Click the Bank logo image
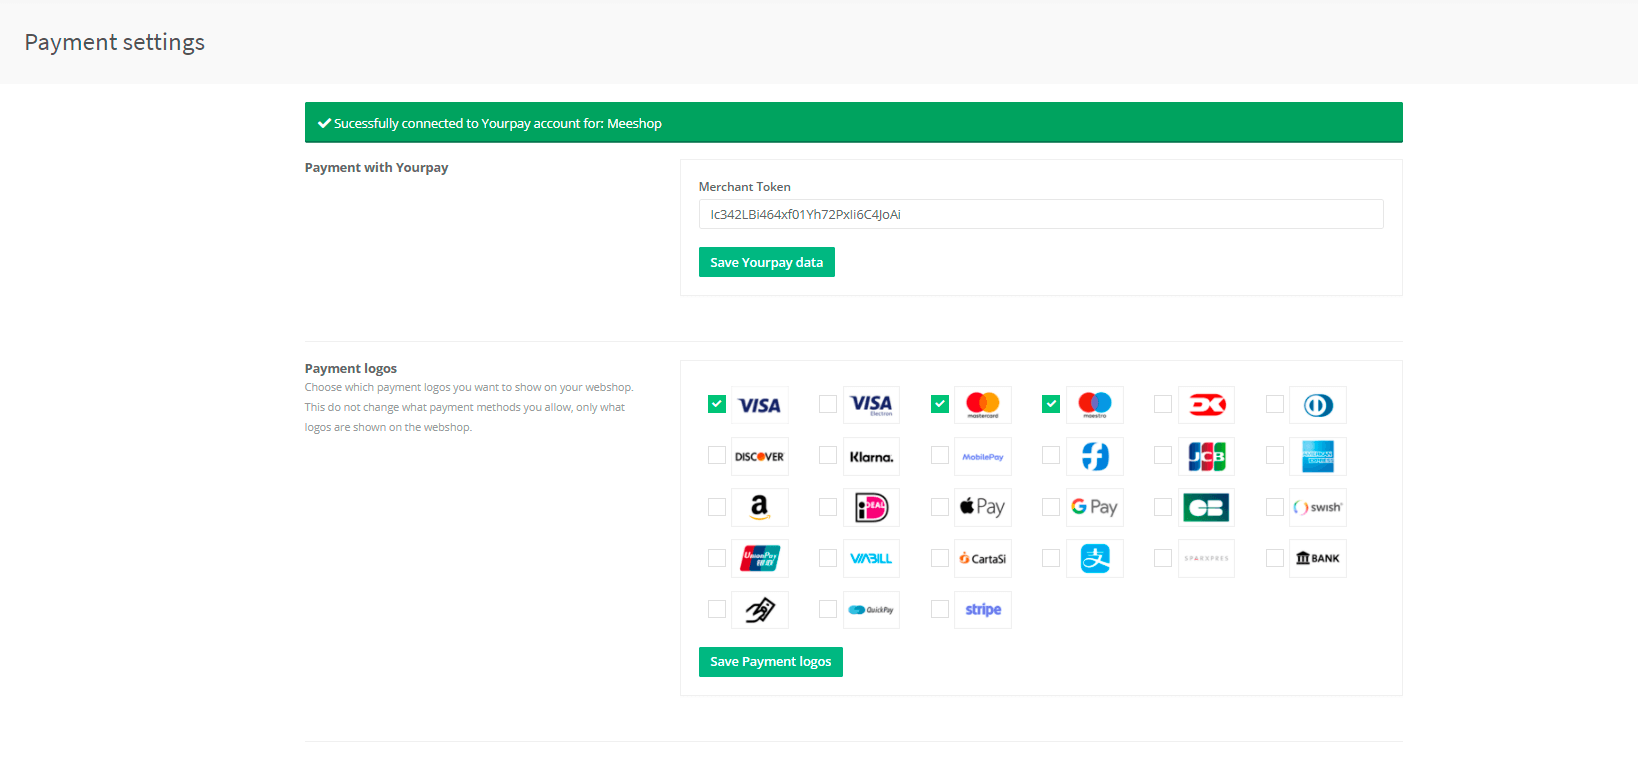1638x768 pixels. [1318, 558]
